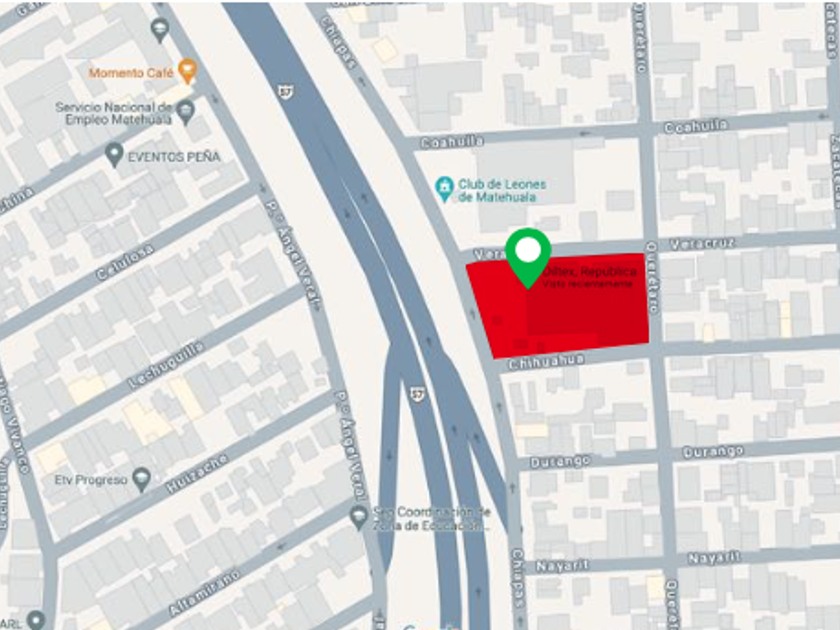Click the lower highway 57 shield
Image resolution: width=840 pixels, height=630 pixels.
(418, 395)
